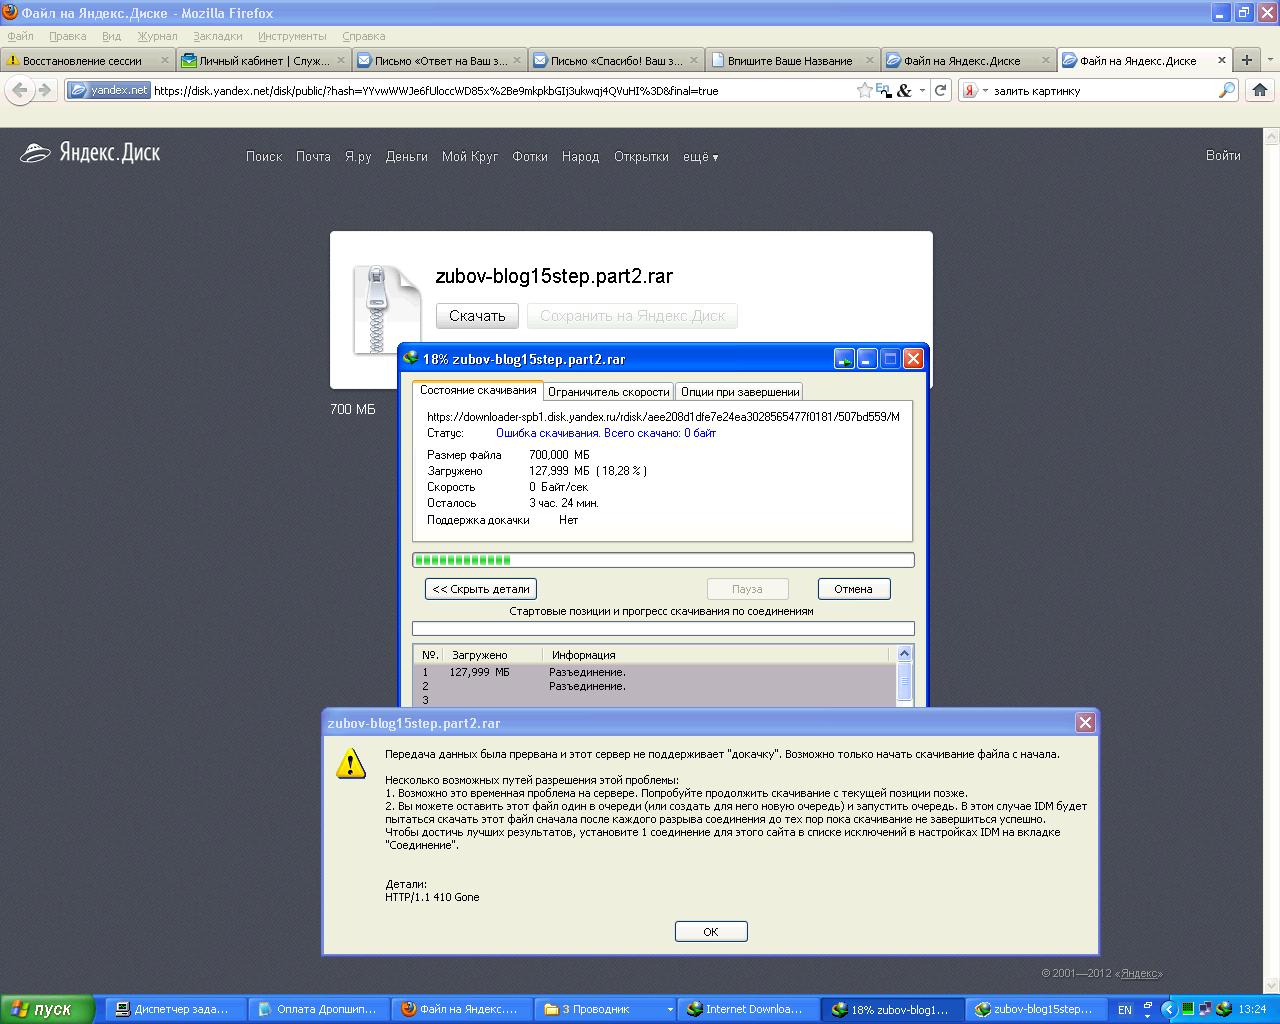
Task: Switch to 'Опции при завершении' tab
Action: (739, 392)
